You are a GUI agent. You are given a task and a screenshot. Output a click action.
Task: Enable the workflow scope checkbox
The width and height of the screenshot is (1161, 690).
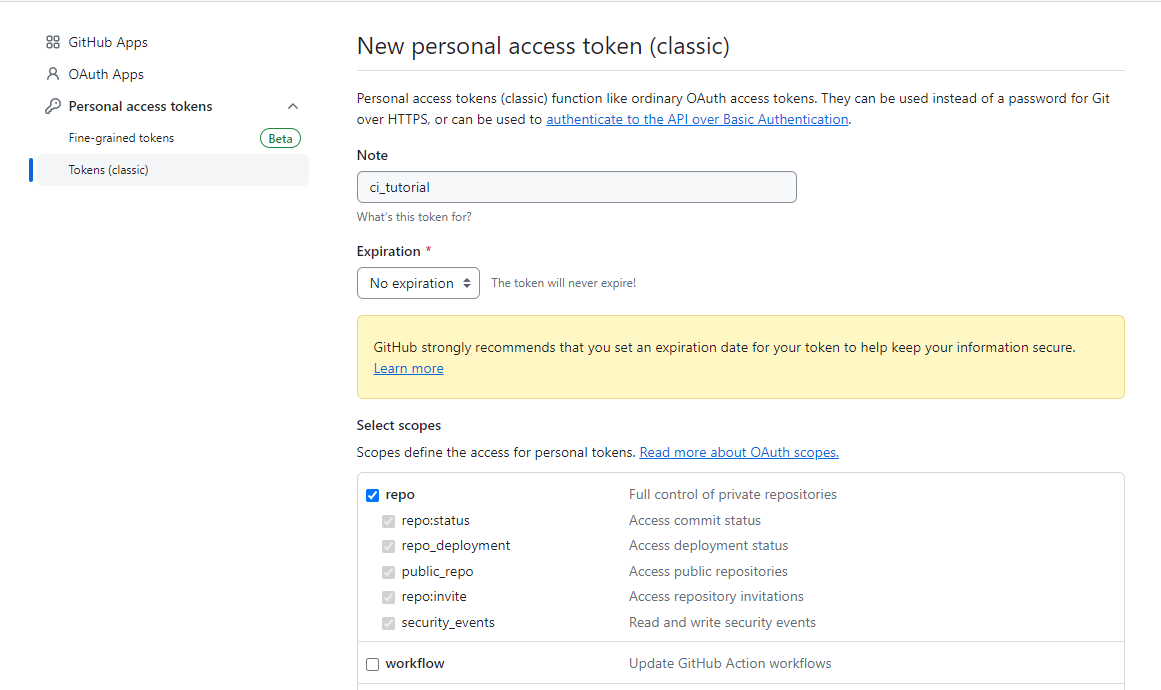pyautogui.click(x=372, y=664)
